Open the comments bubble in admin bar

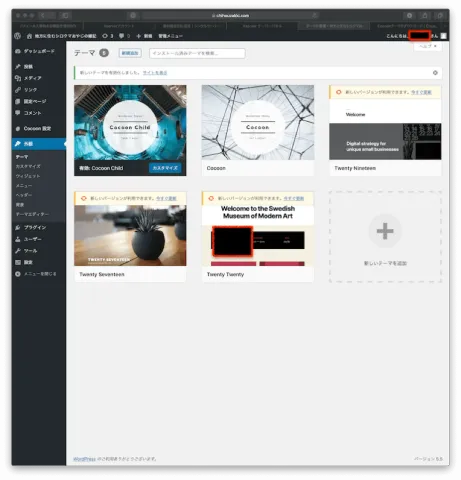124,36
